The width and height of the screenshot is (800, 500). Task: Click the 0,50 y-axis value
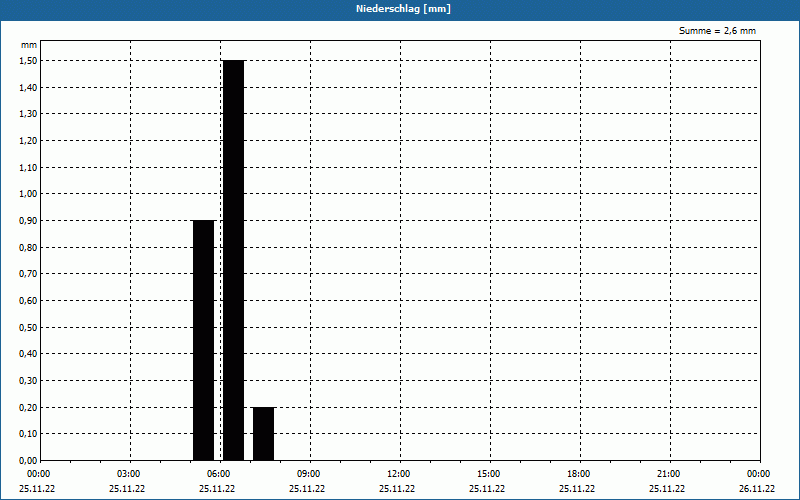pos(28,328)
